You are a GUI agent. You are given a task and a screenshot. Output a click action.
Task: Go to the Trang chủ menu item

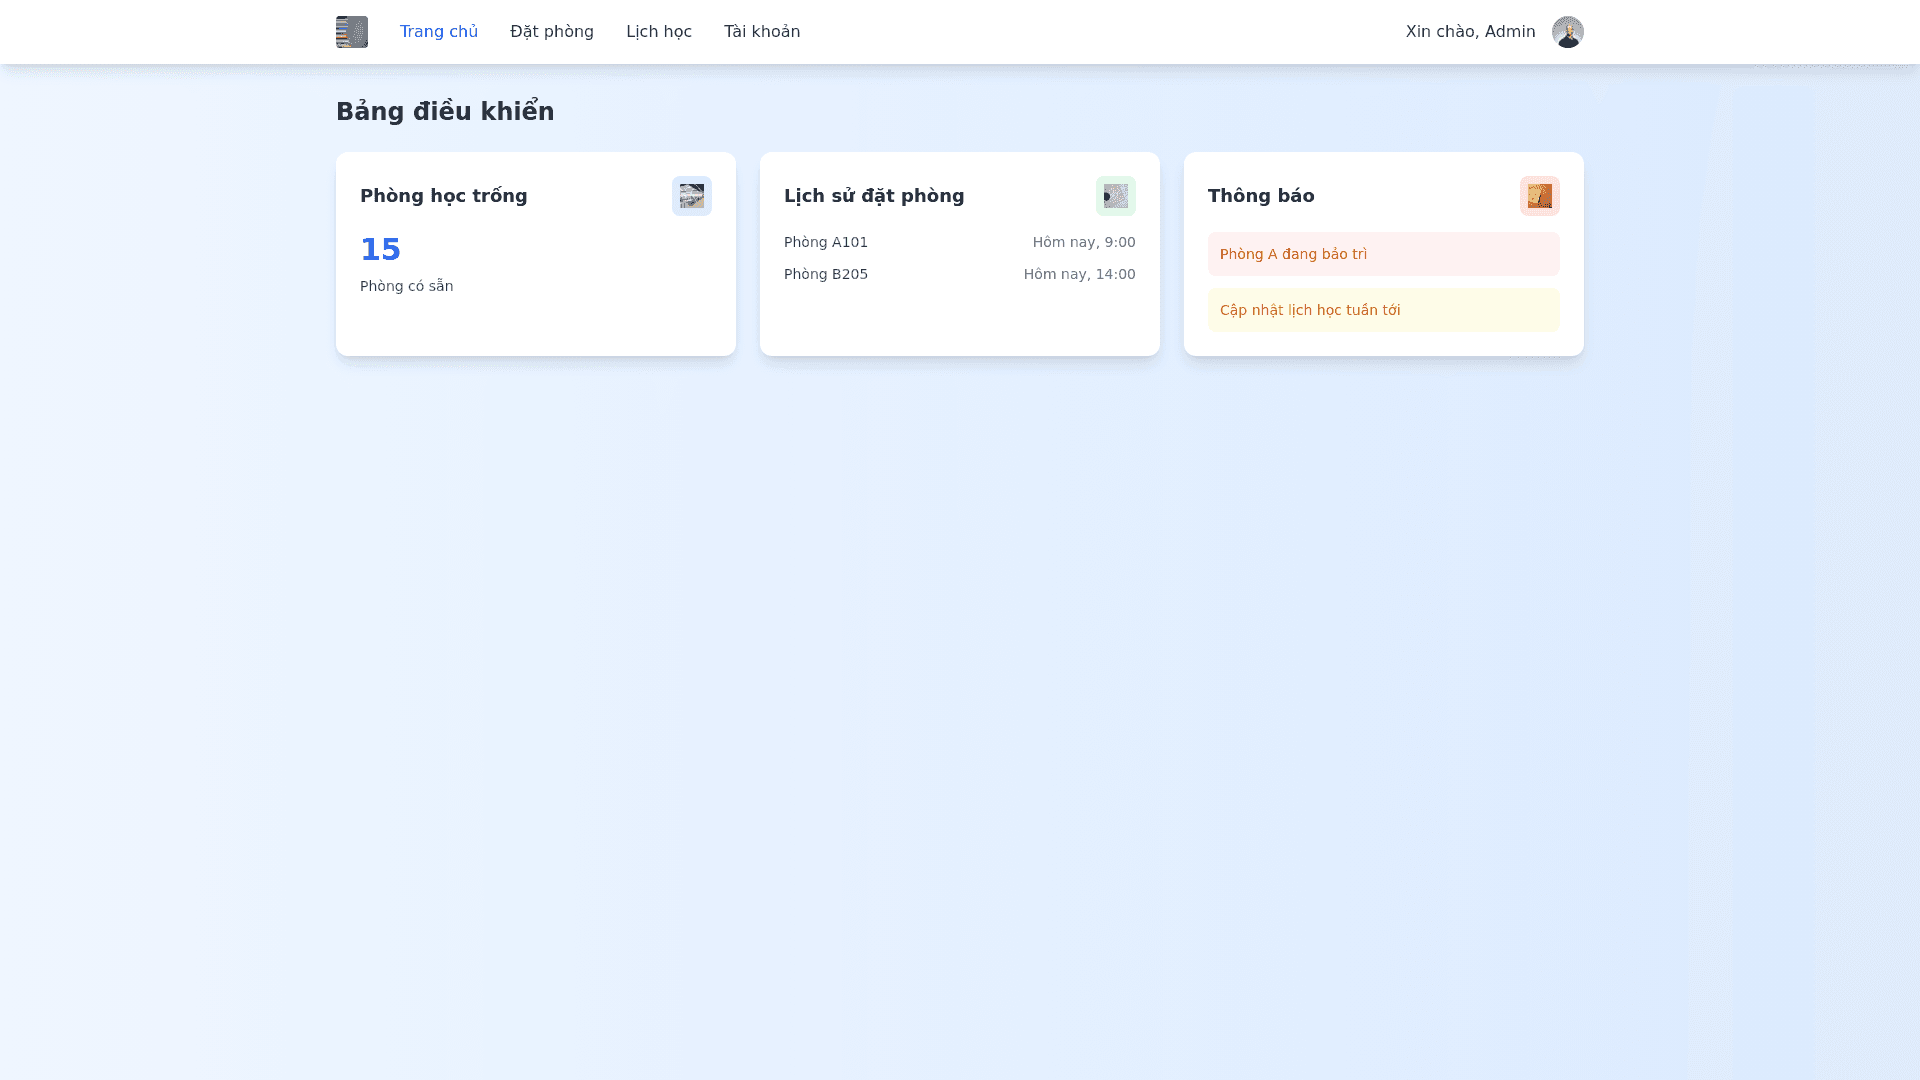(x=438, y=32)
